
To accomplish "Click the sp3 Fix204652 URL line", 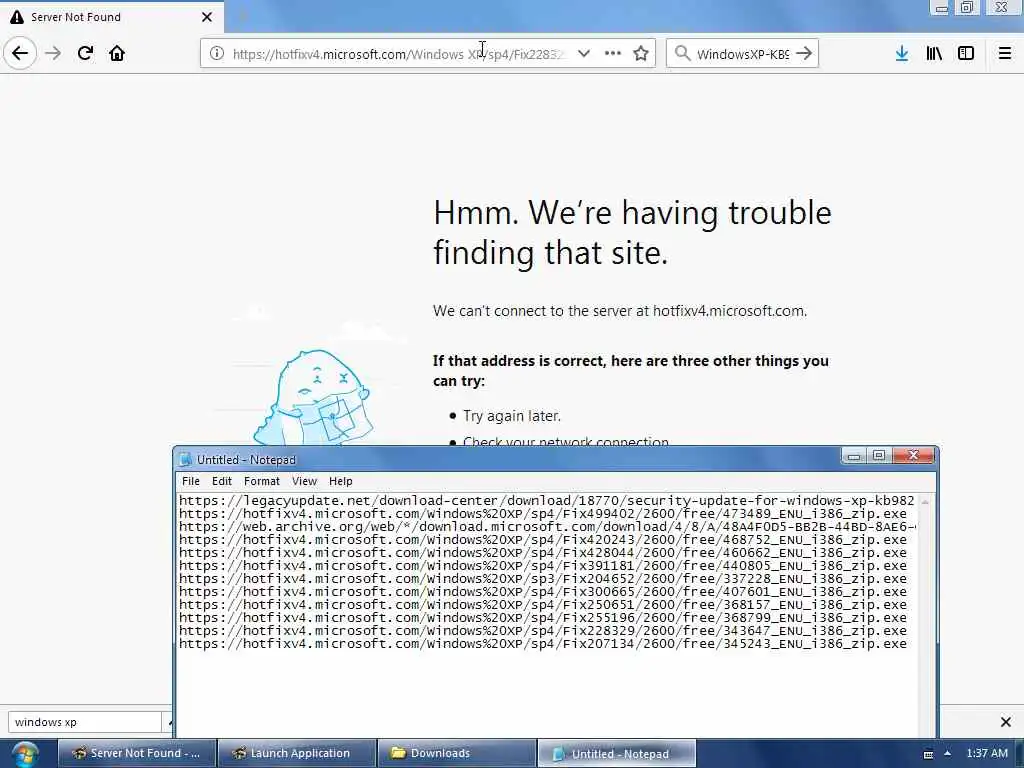I will pyautogui.click(x=543, y=579).
